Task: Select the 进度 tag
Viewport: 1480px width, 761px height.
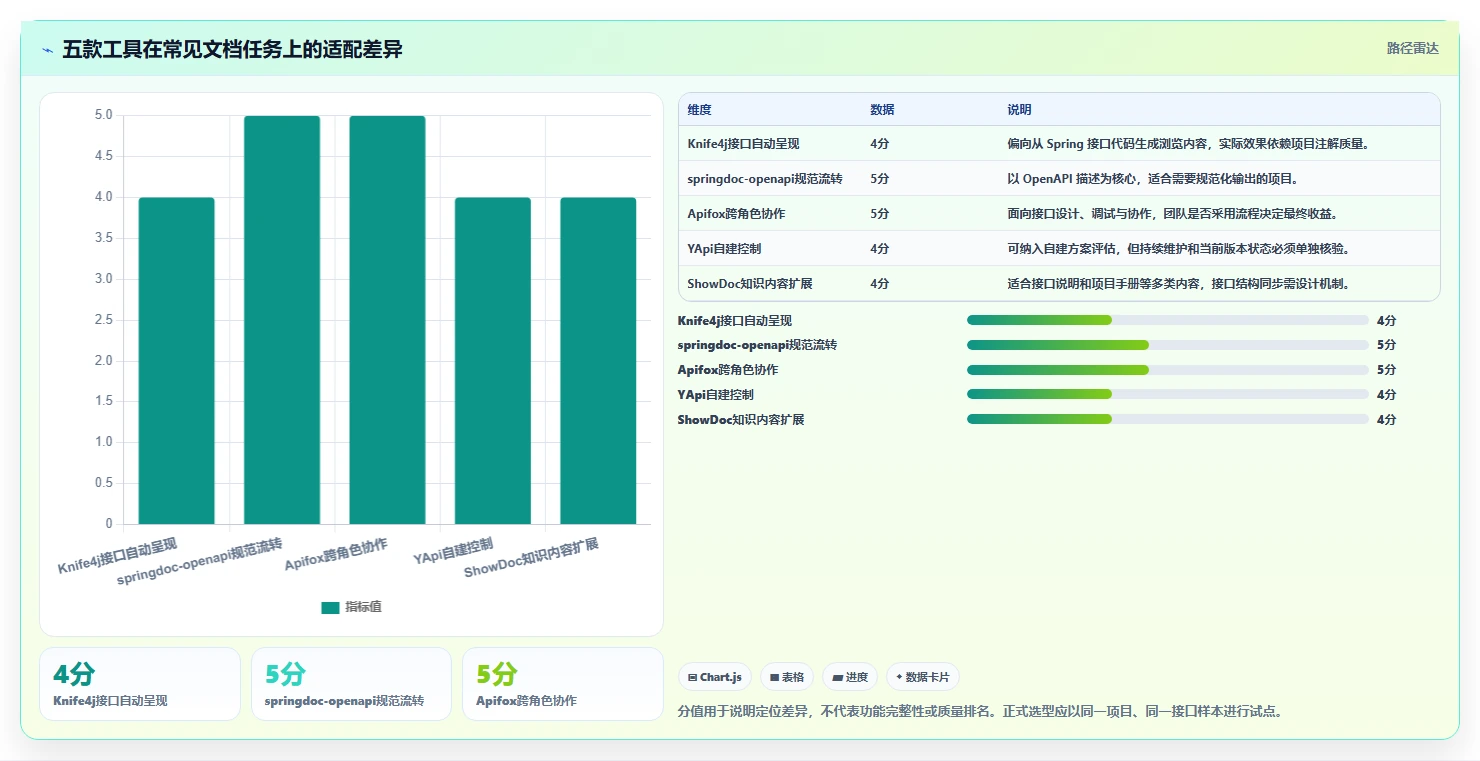Action: [x=850, y=677]
